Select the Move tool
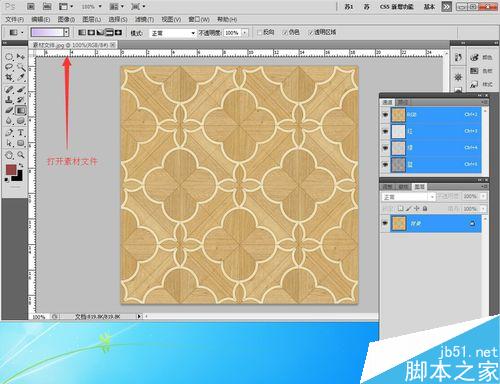Image resolution: width=500 pixels, height=384 pixels. (x=21, y=57)
